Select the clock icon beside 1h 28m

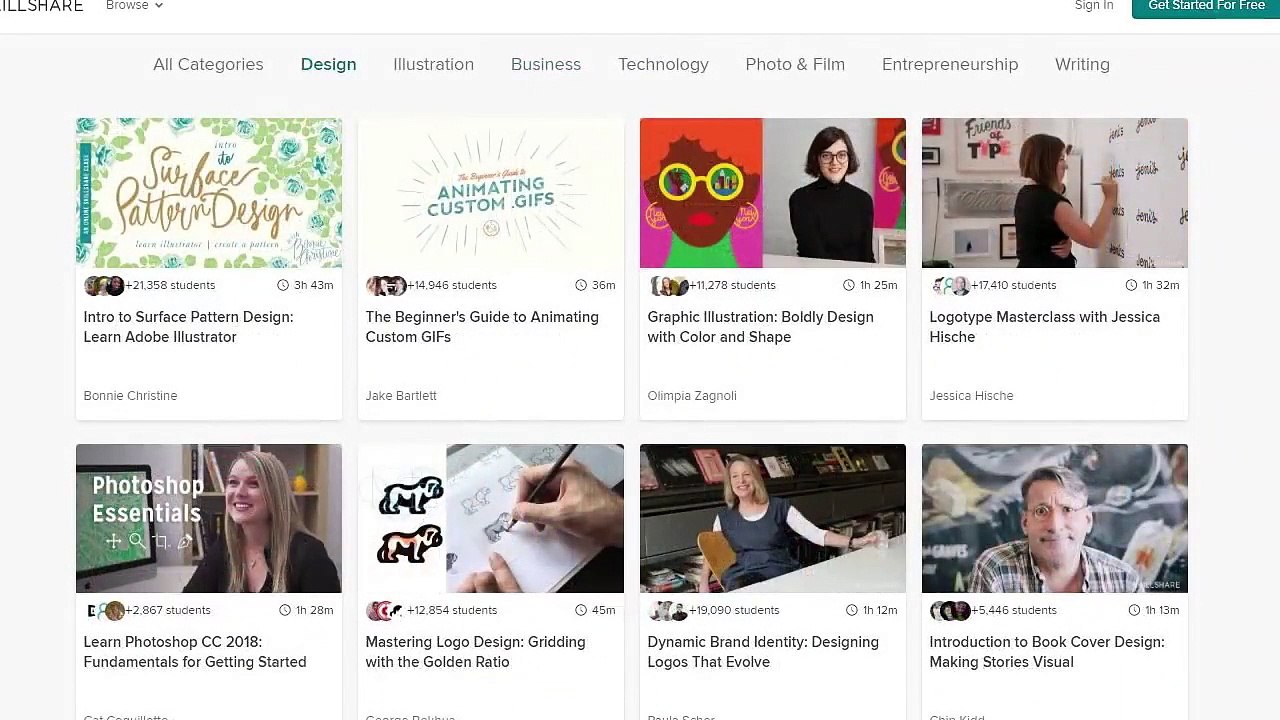click(x=285, y=610)
